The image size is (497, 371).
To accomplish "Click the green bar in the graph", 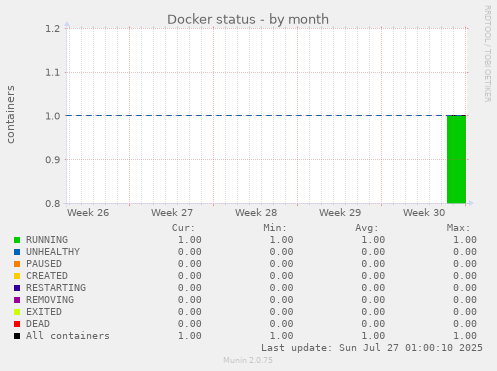I will 456,159.
